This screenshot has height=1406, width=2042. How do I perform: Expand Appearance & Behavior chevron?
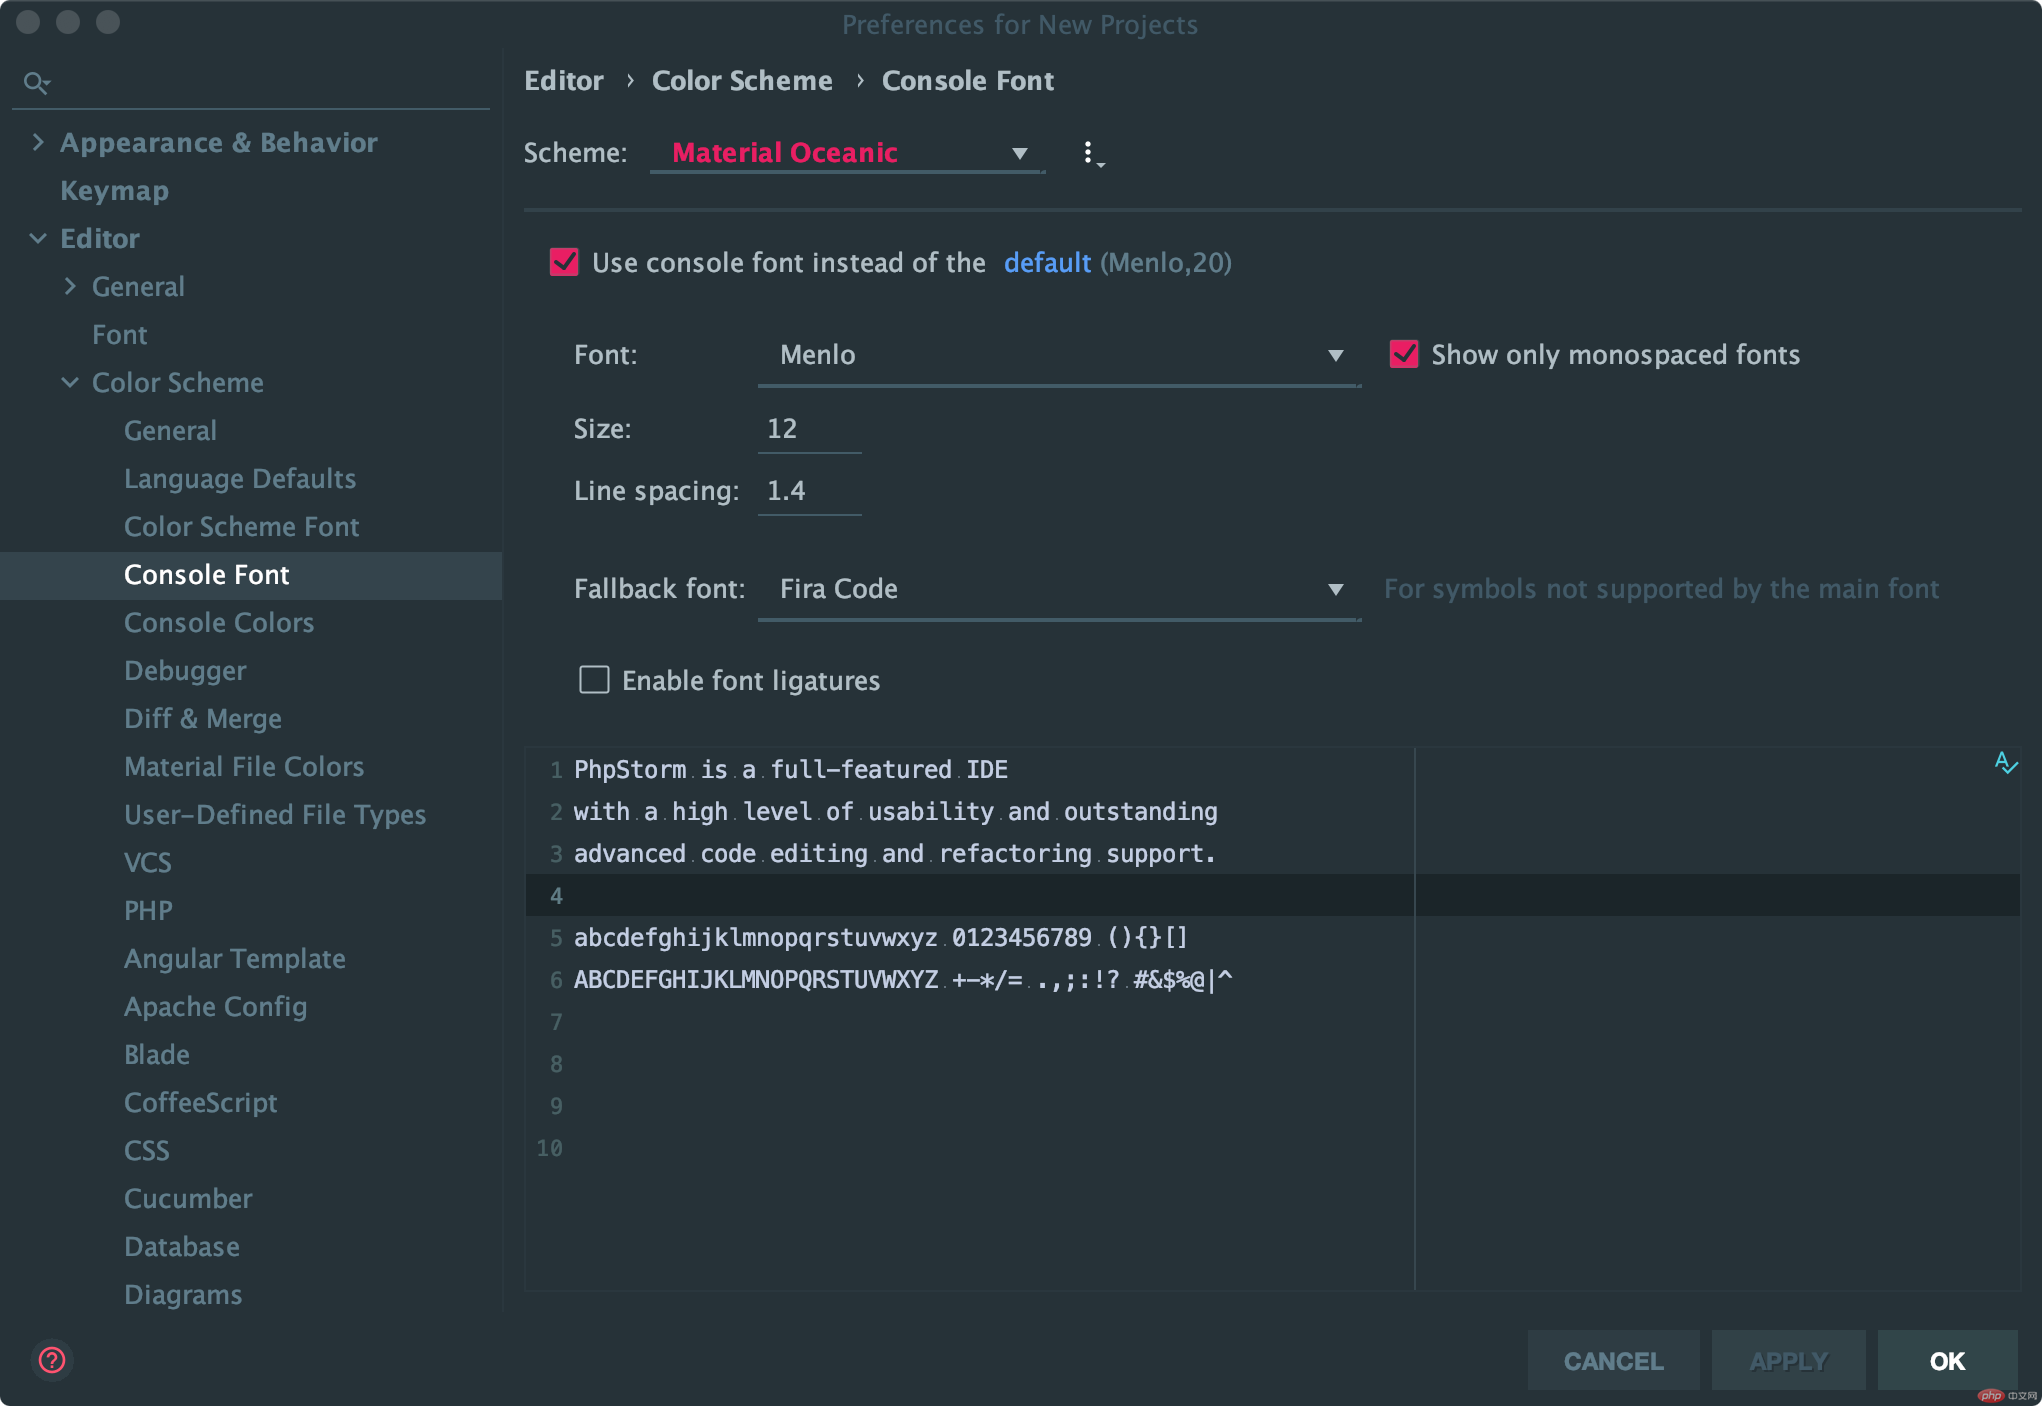point(38,142)
